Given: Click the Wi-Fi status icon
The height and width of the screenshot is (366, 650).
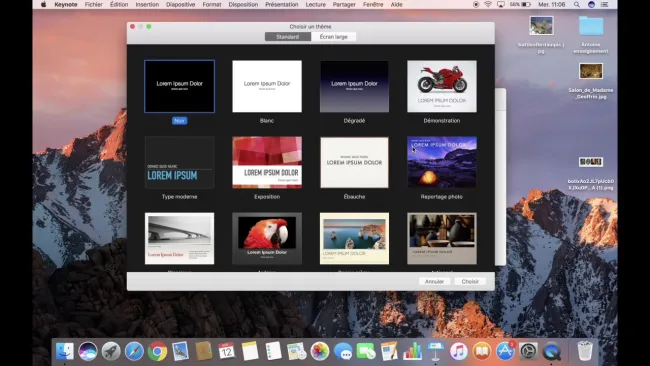Looking at the screenshot, I should click(488, 5).
